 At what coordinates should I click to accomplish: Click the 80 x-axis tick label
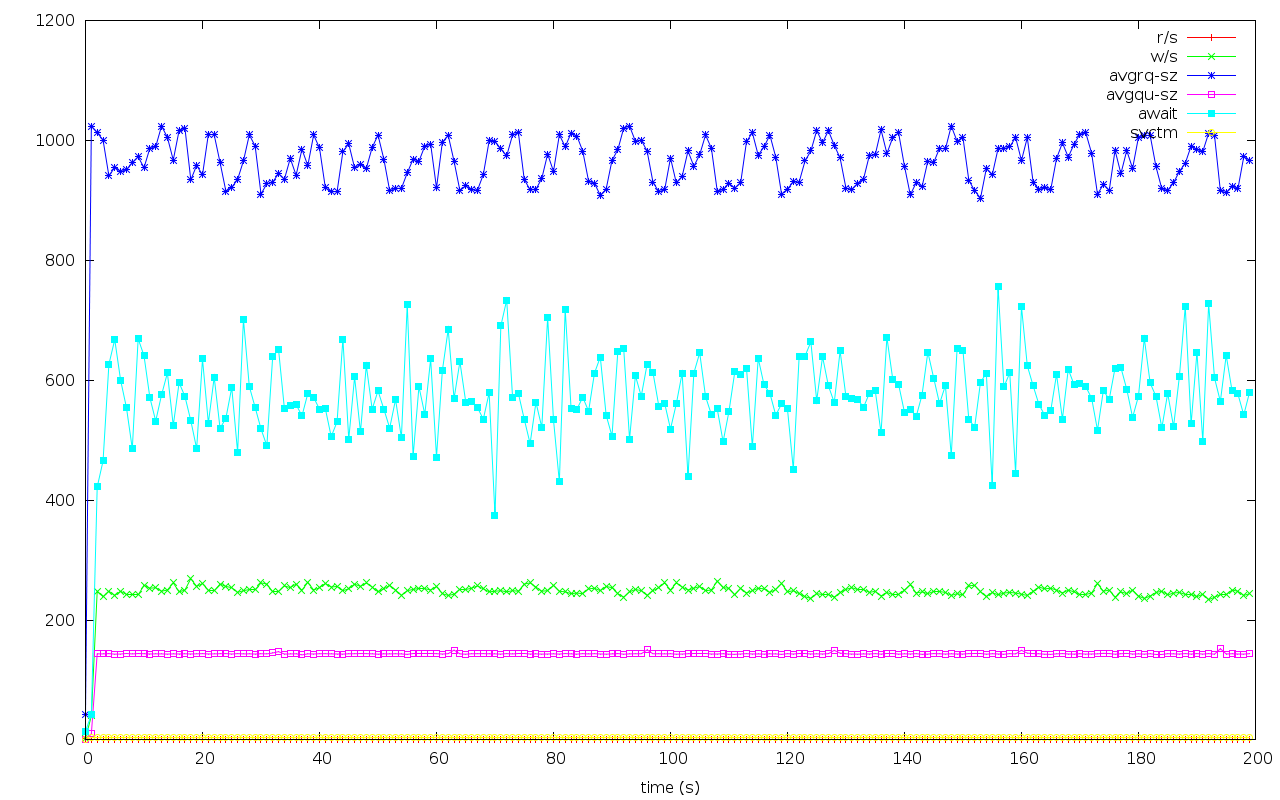pyautogui.click(x=554, y=759)
